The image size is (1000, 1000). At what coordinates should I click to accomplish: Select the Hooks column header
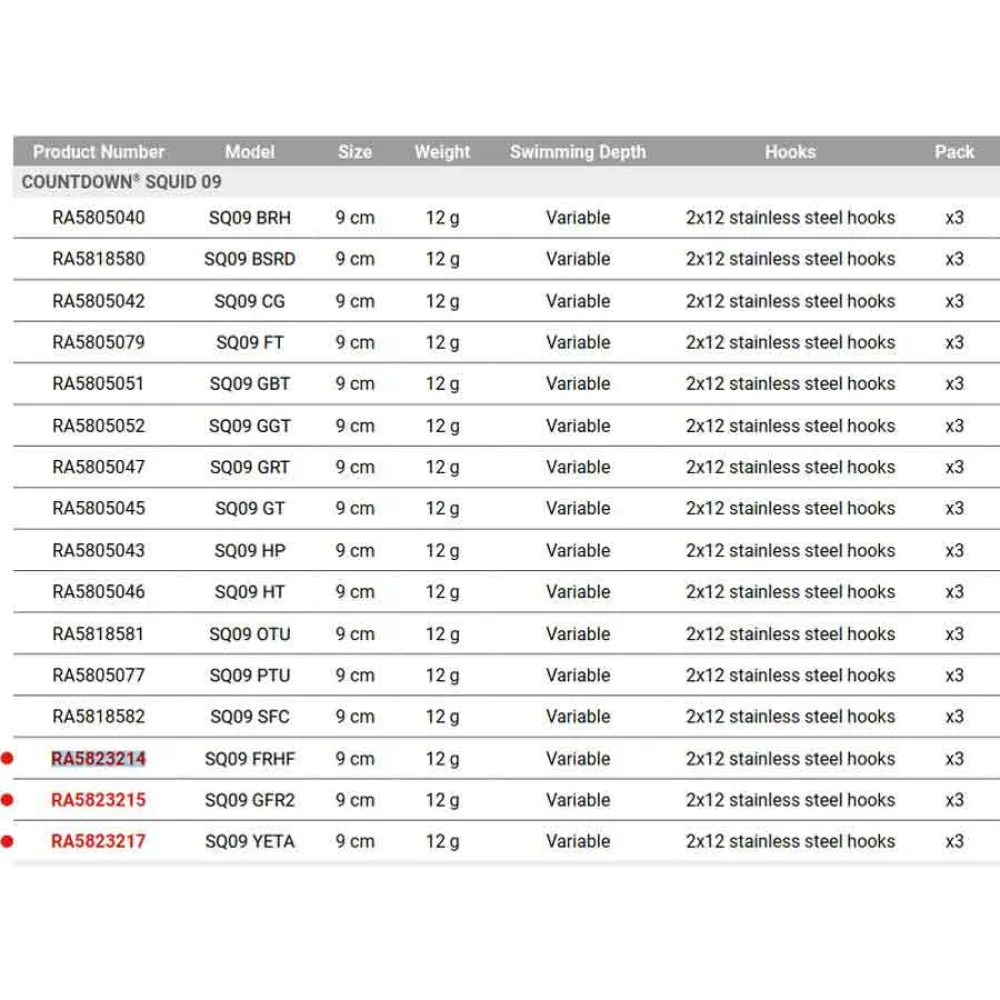pos(790,152)
